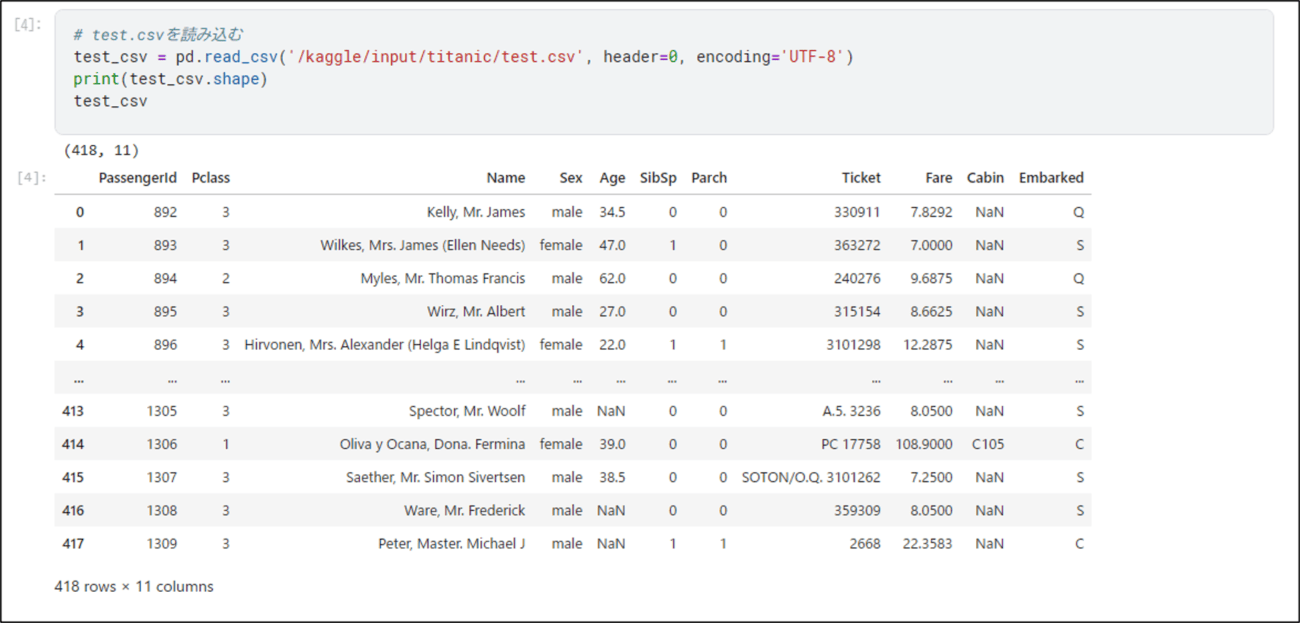Select the Pclass column header
This screenshot has height=623, width=1300.
click(211, 178)
